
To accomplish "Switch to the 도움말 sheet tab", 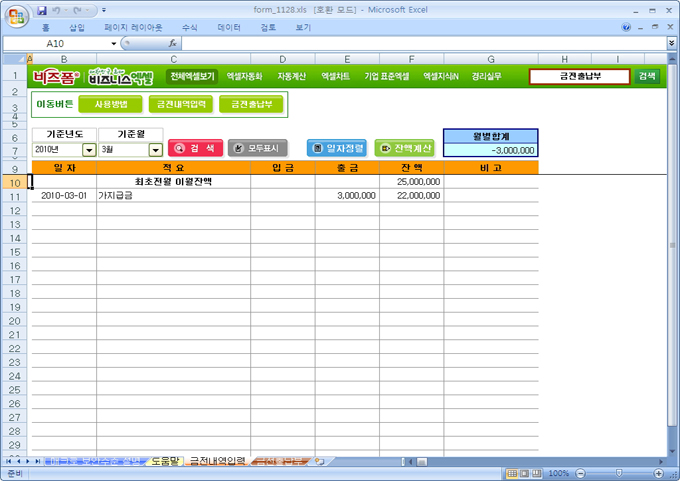I will tap(165, 461).
